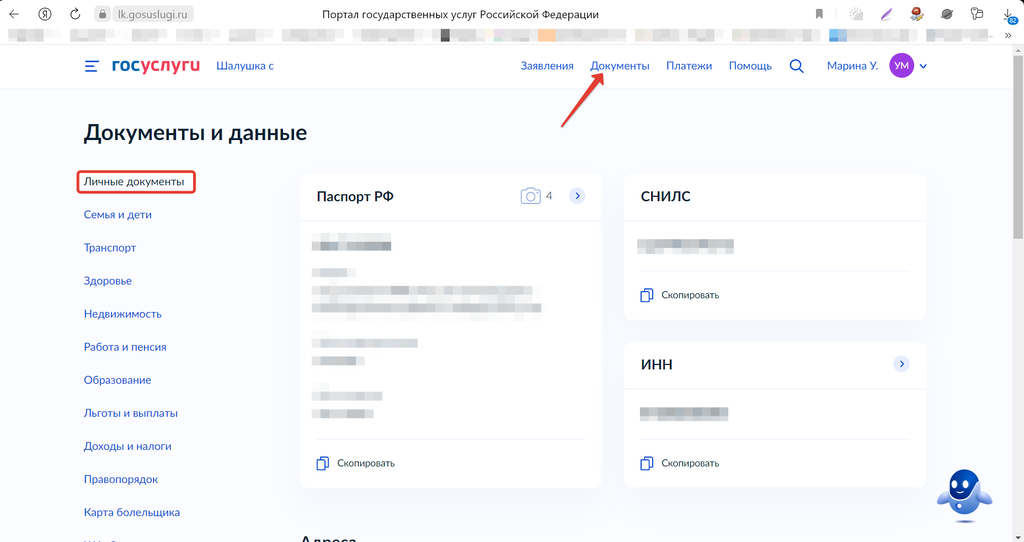
Task: Expand Паспорт РФ details chevron
Action: pos(577,196)
